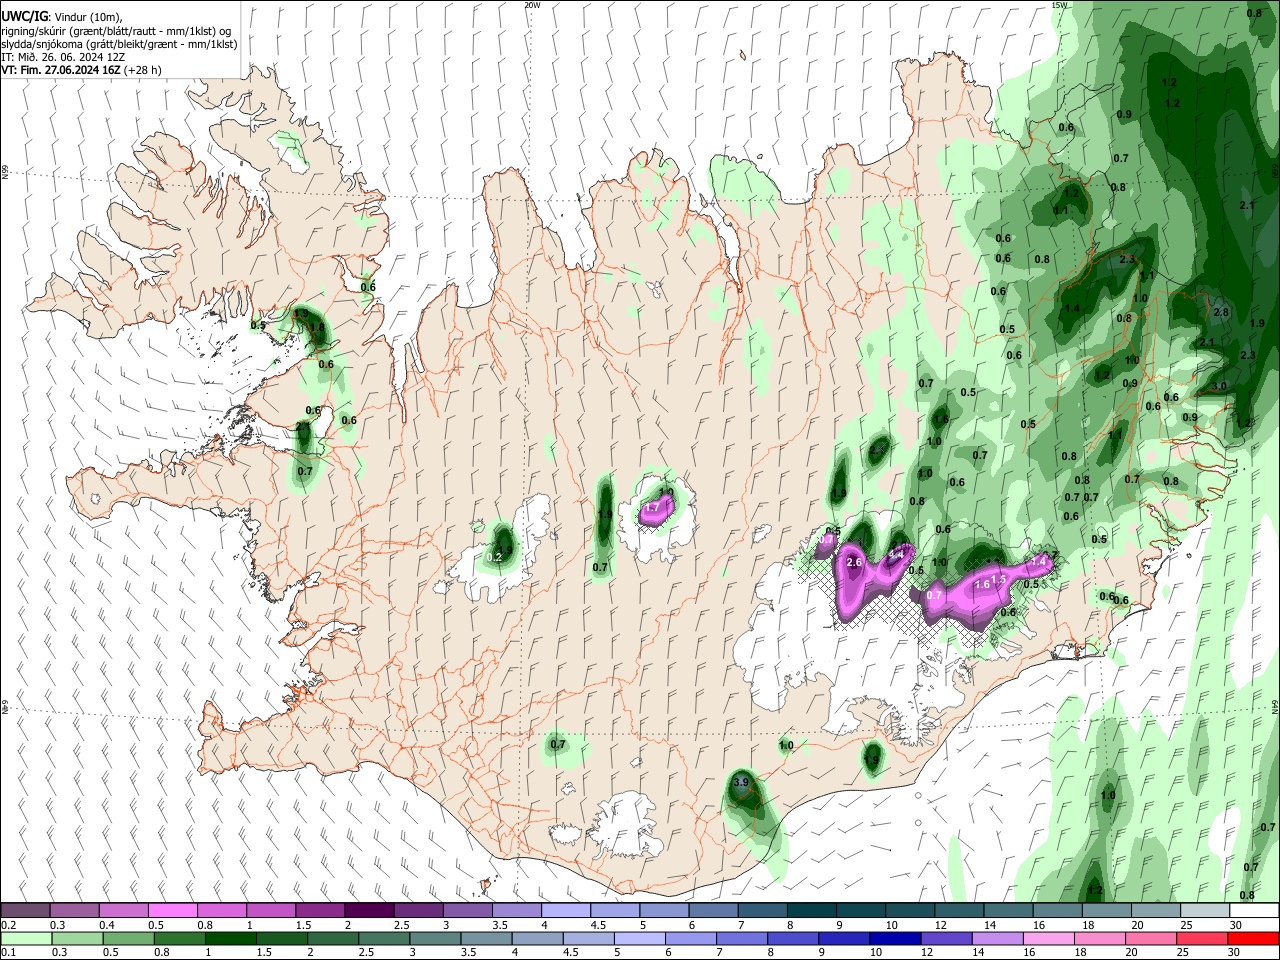Click the 15W longitude label
This screenshot has height=960, width=1280.
[x=1060, y=5]
